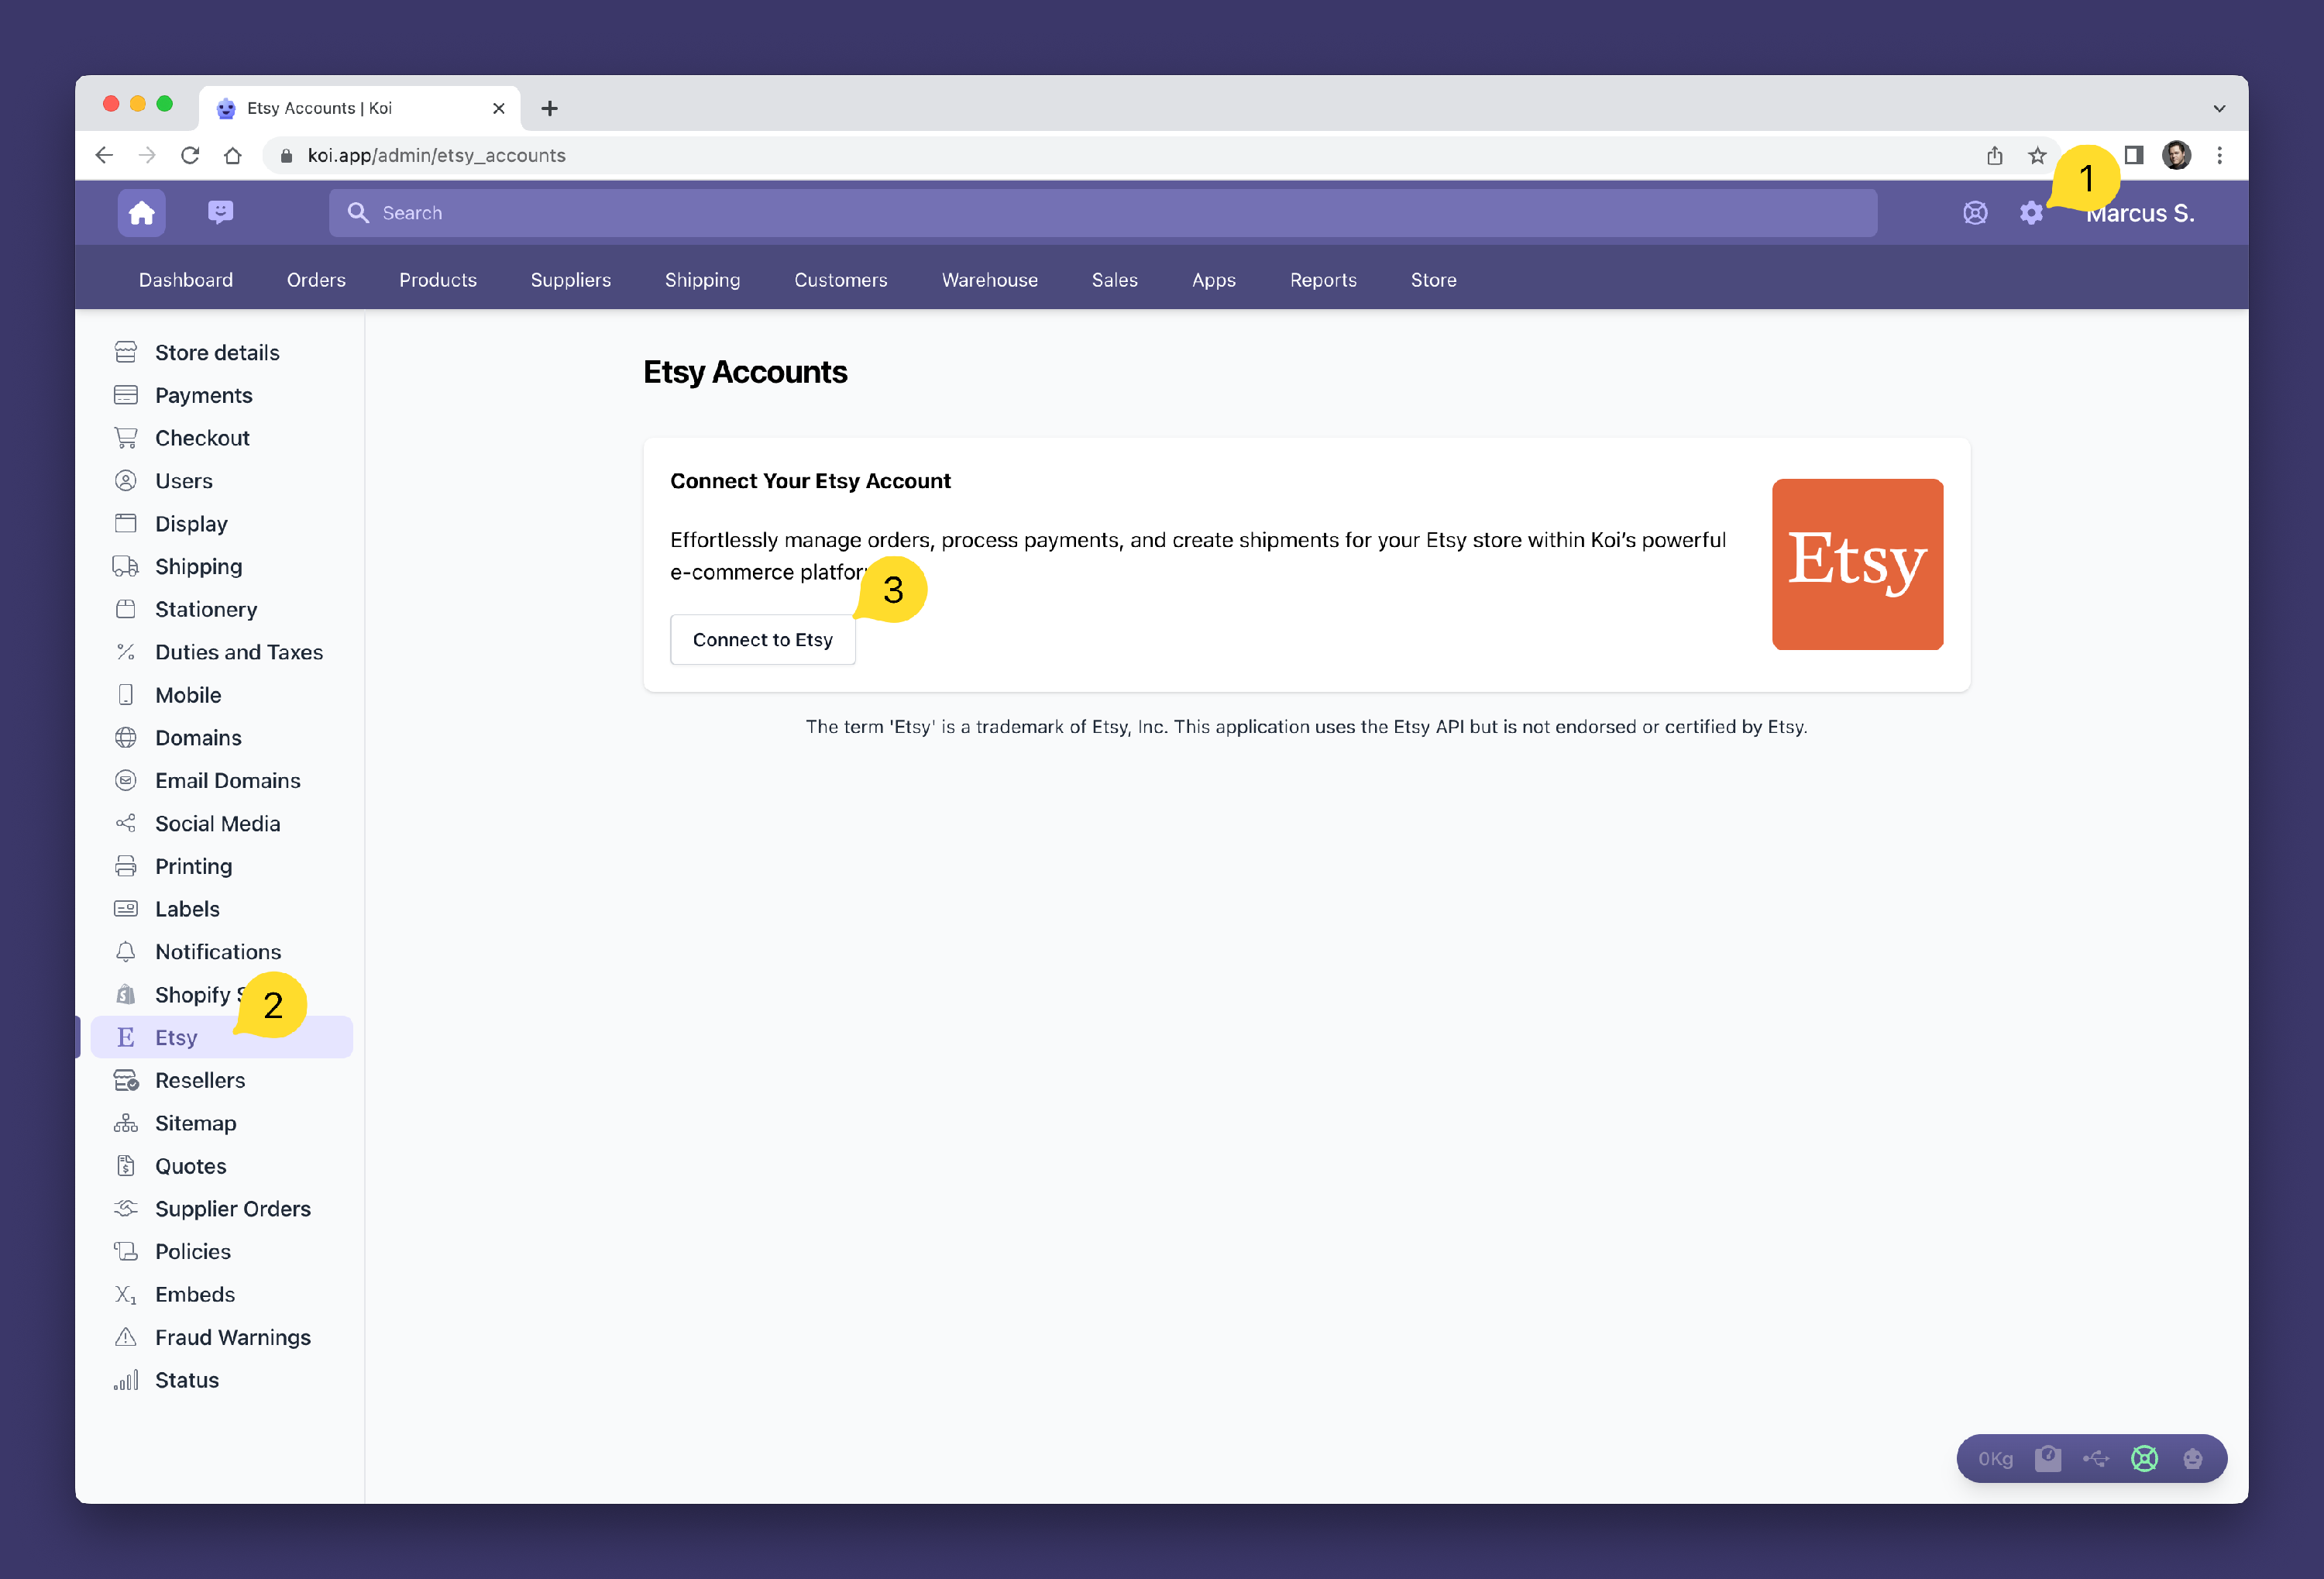Open the help lifebuoy icon in header

click(1974, 213)
